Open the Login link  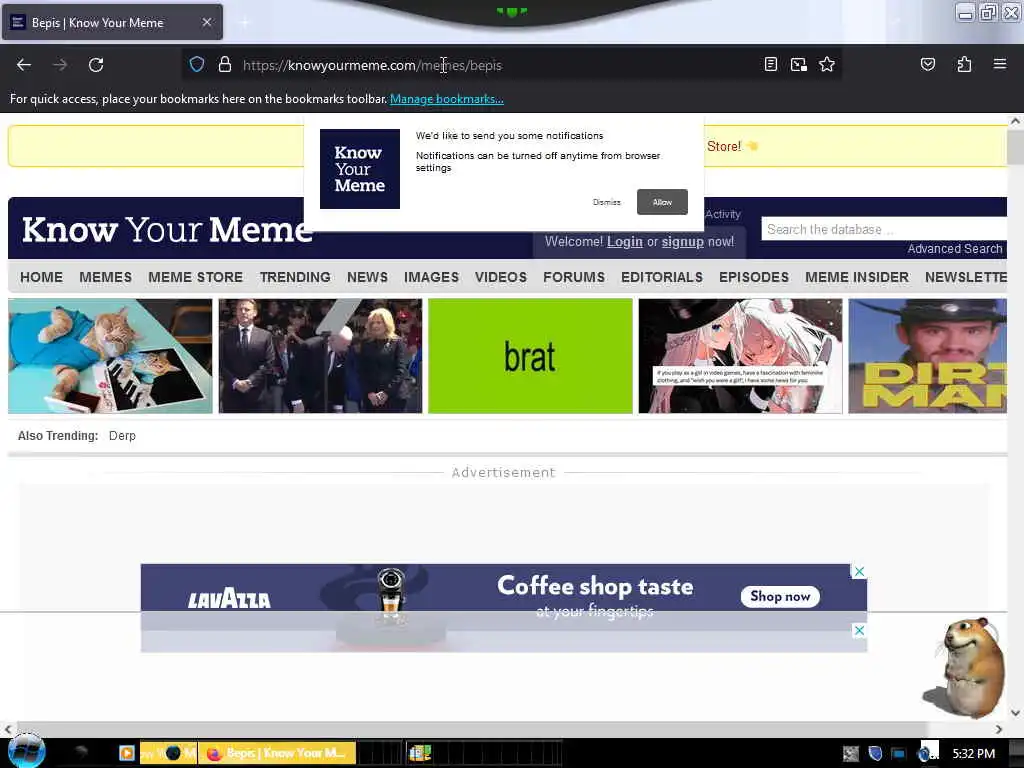click(625, 242)
